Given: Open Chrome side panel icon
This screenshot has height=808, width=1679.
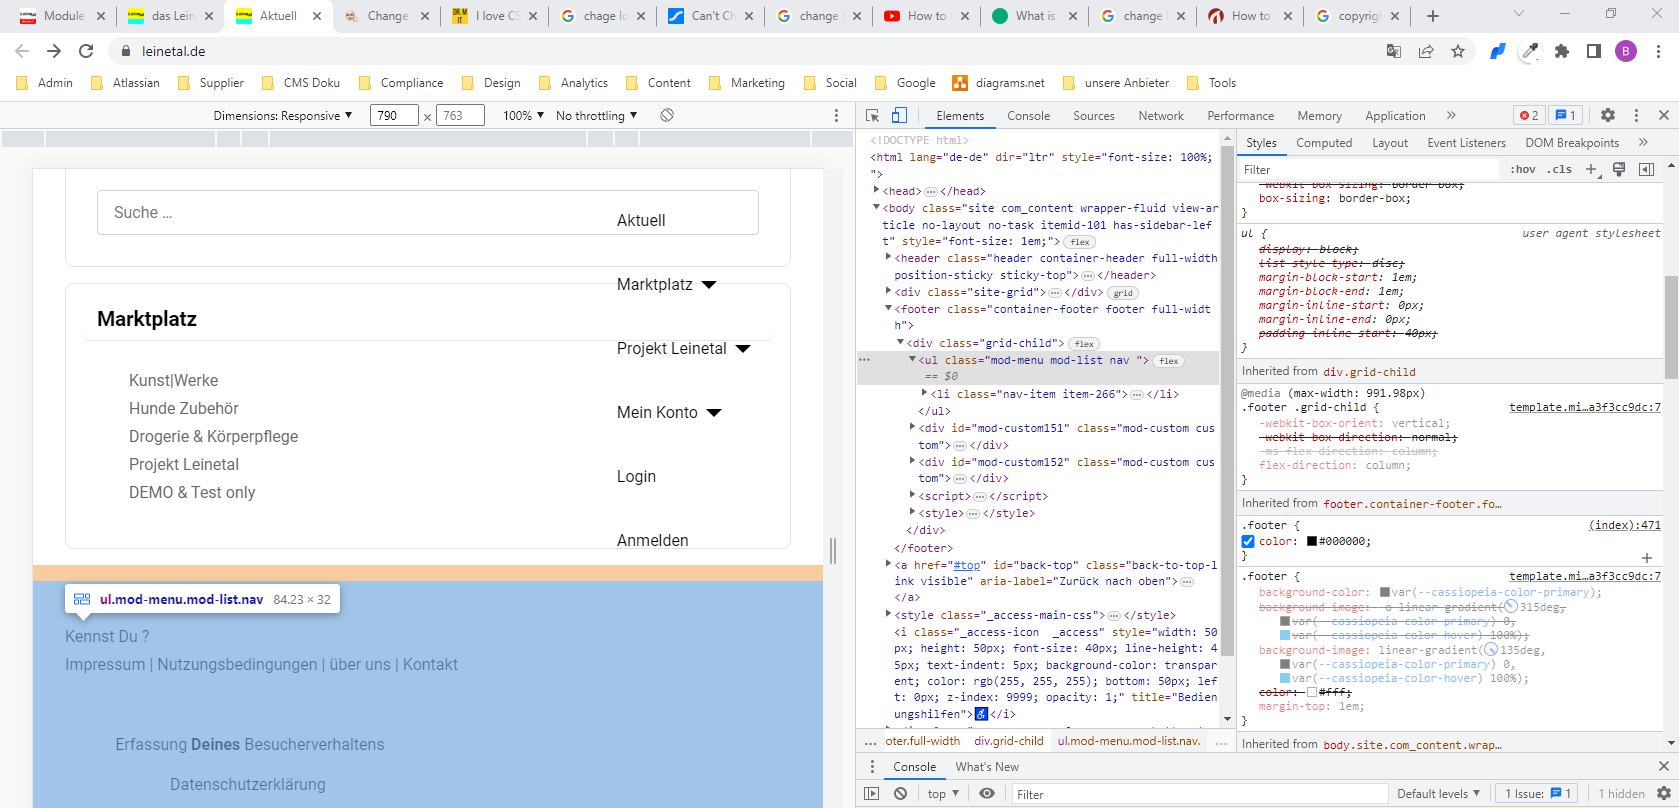Looking at the screenshot, I should click(1594, 51).
